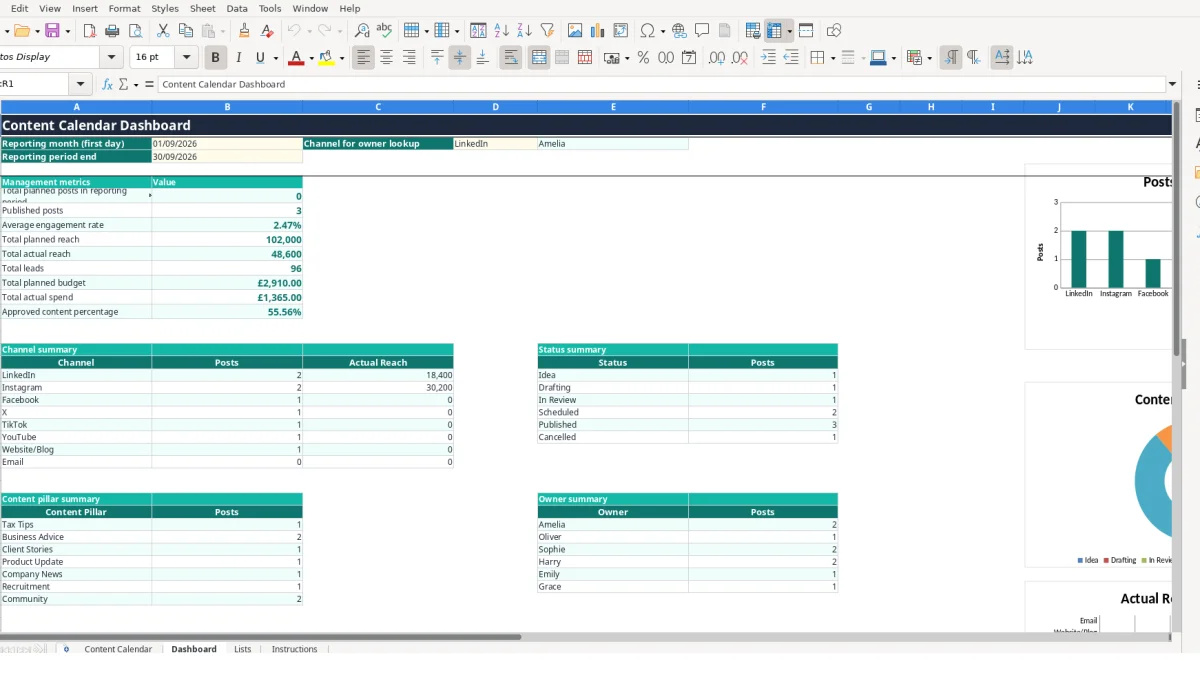
Task: Click Define Print Area icon
Action: coord(753,31)
